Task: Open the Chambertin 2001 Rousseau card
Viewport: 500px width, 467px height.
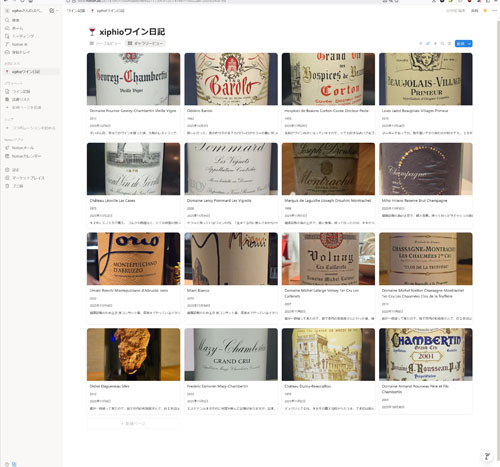Action: tap(426, 371)
